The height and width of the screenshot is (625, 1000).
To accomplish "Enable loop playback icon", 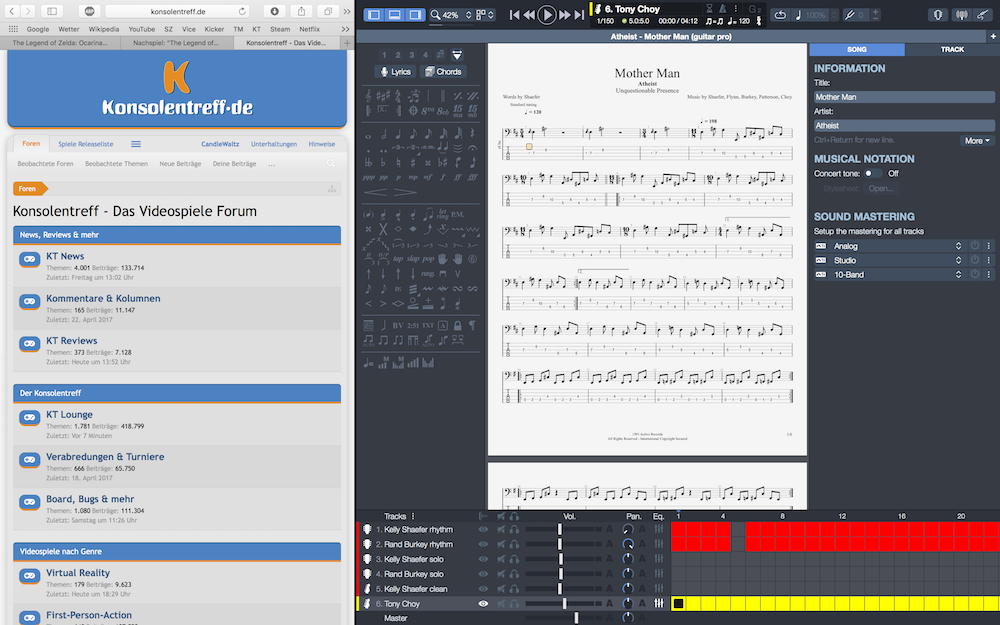I will tap(780, 15).
